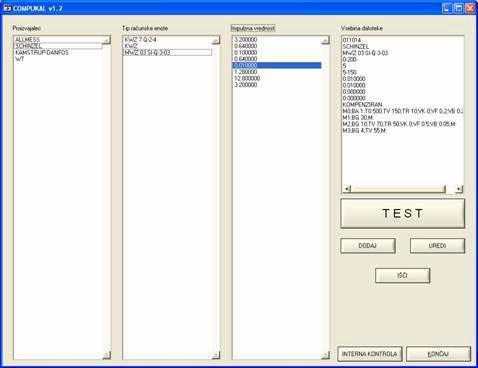Close the COMPUKAL window
Image resolution: width=478 pixels, height=368 pixels.
point(470,8)
